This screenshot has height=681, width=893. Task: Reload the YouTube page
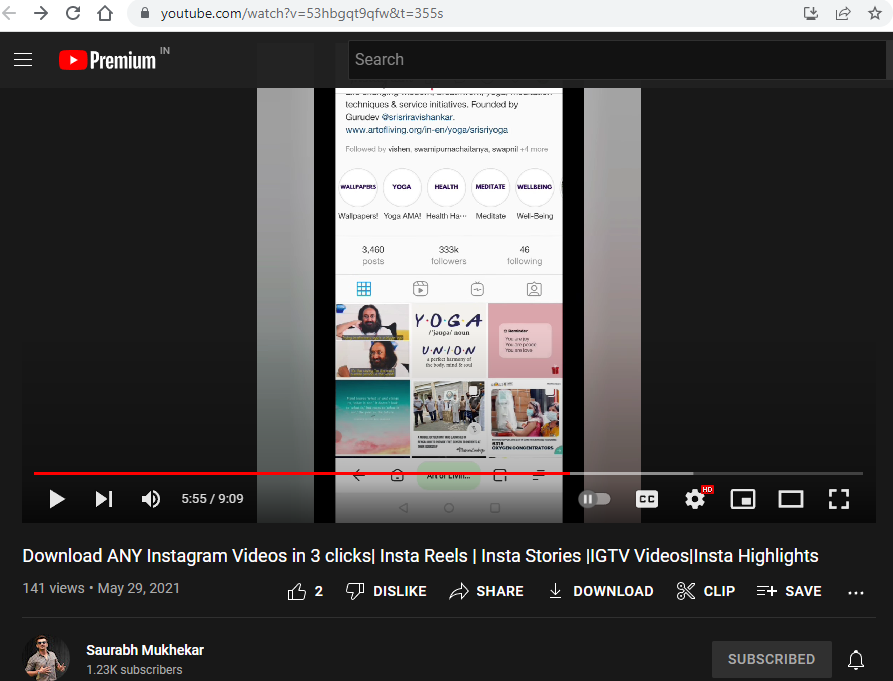click(x=73, y=13)
